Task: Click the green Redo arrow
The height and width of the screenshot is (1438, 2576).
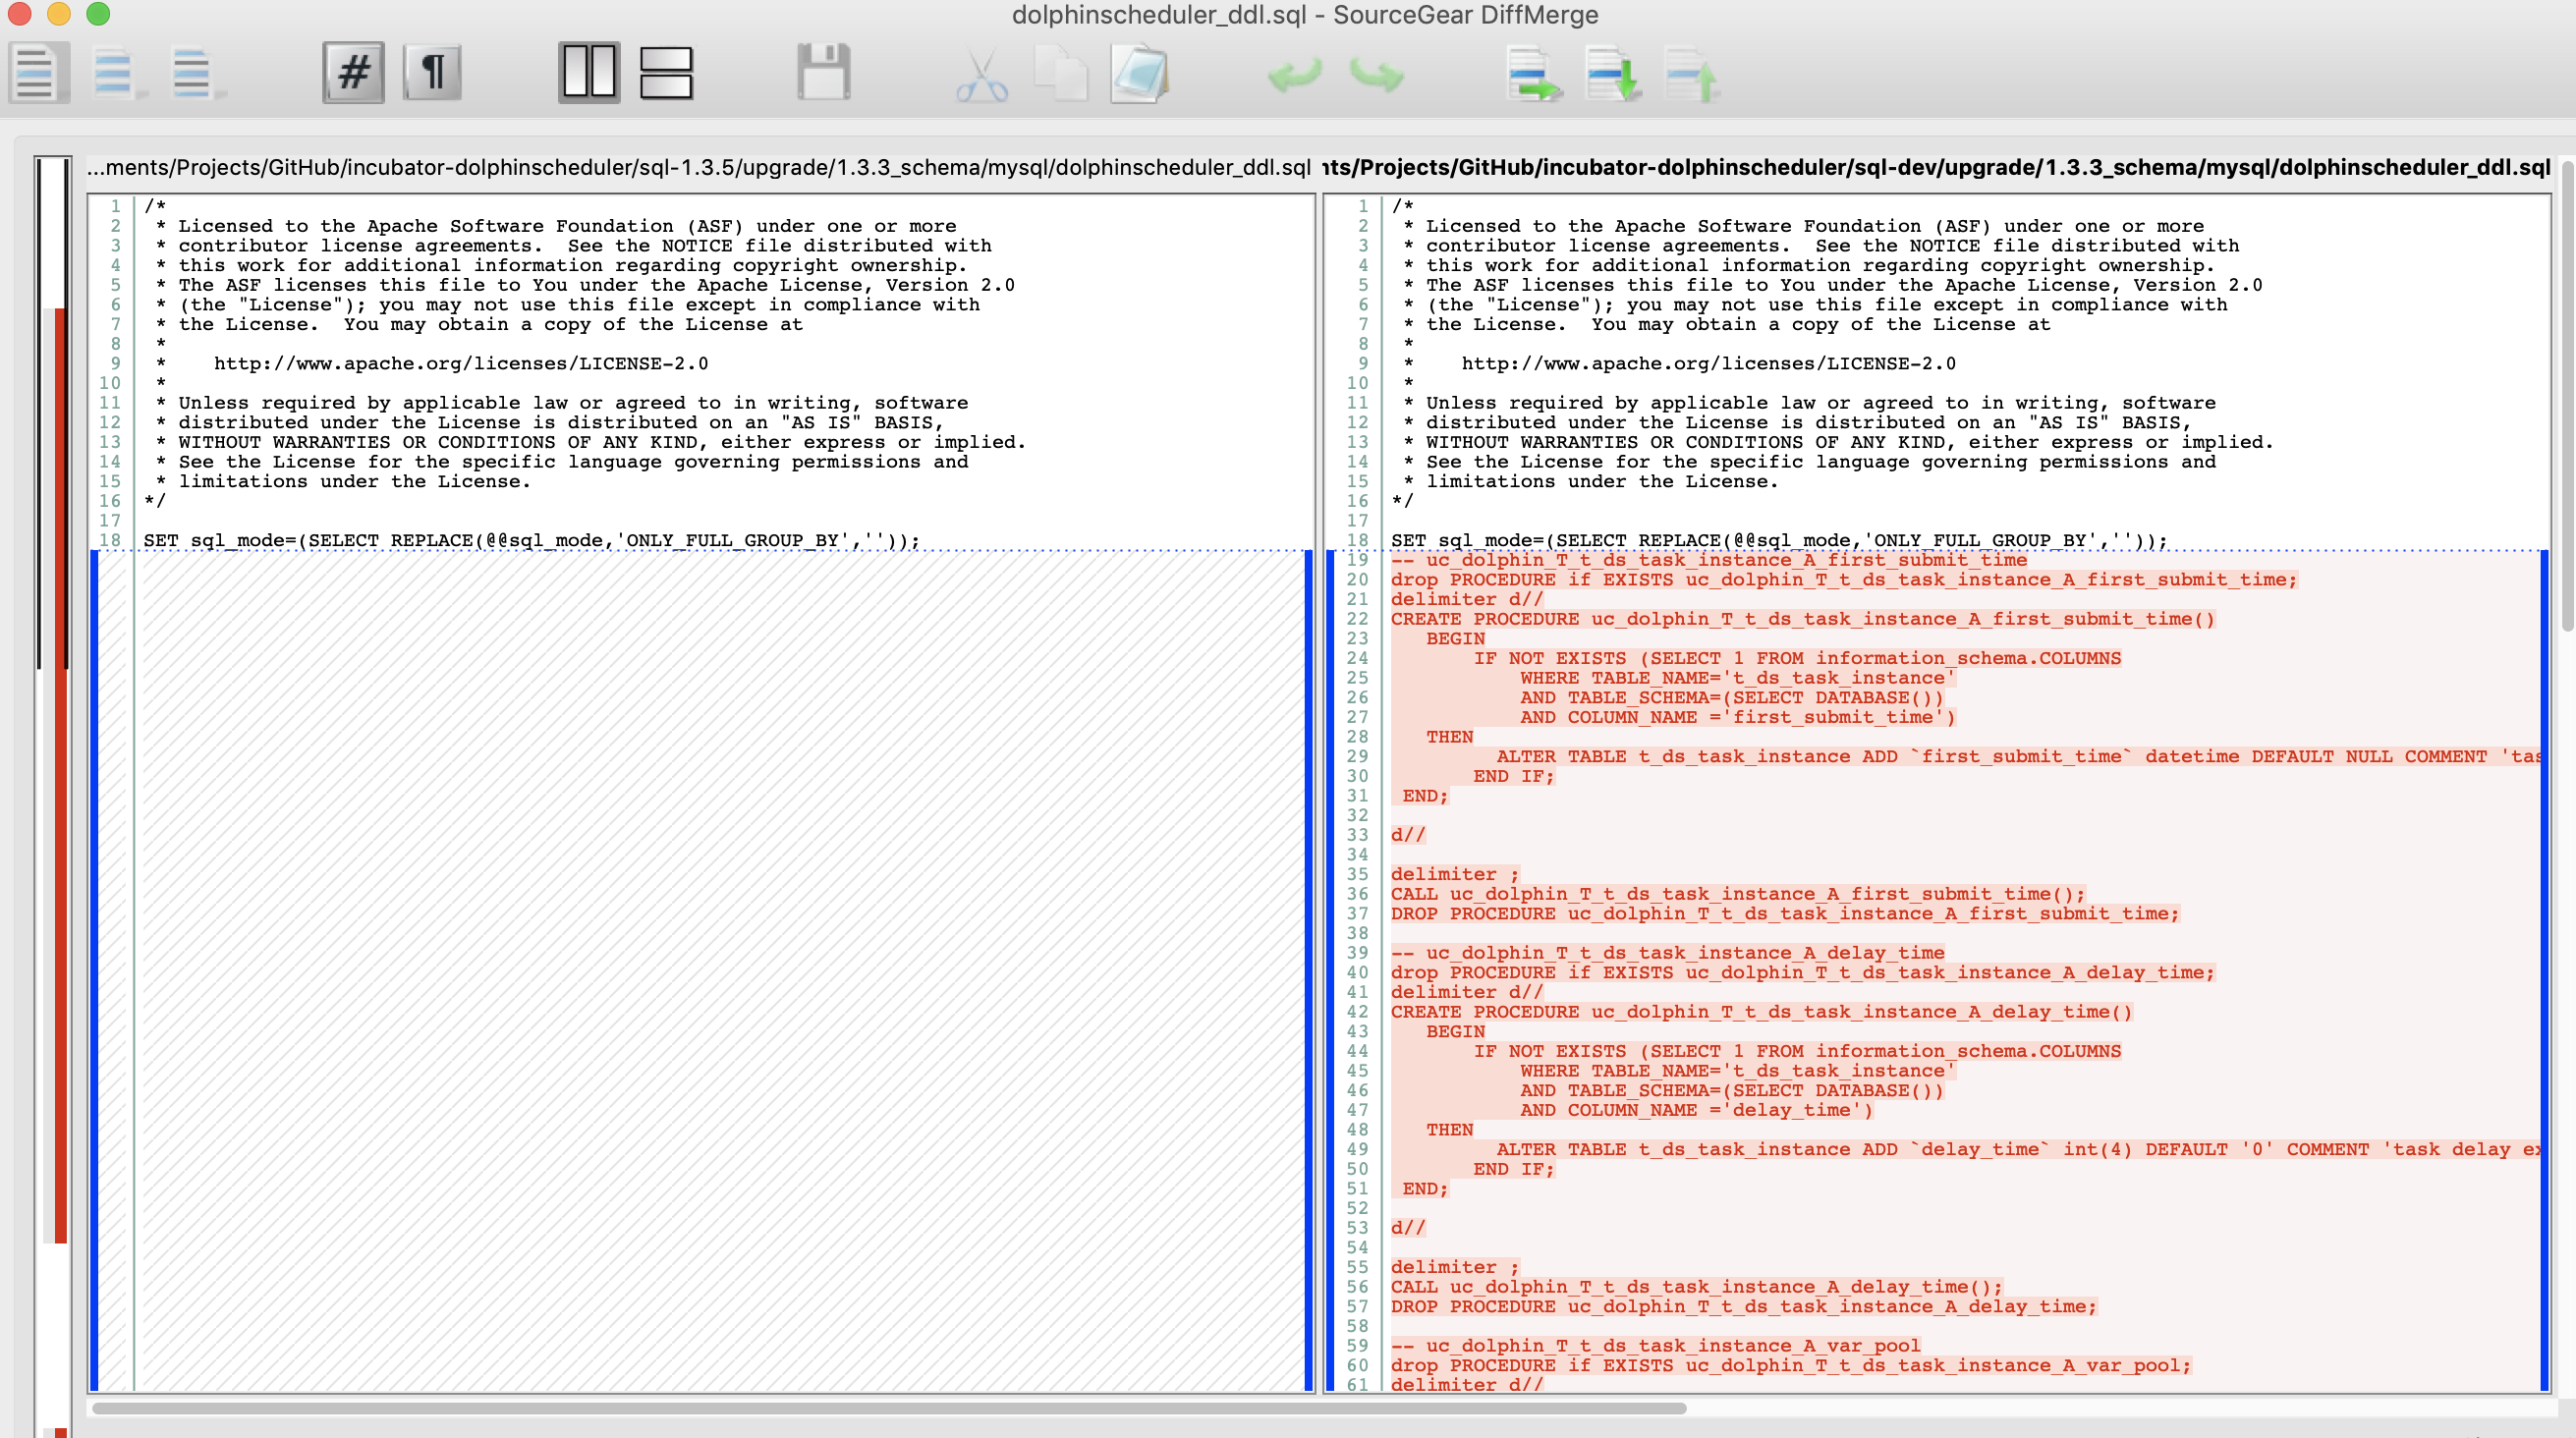Action: 1376,75
